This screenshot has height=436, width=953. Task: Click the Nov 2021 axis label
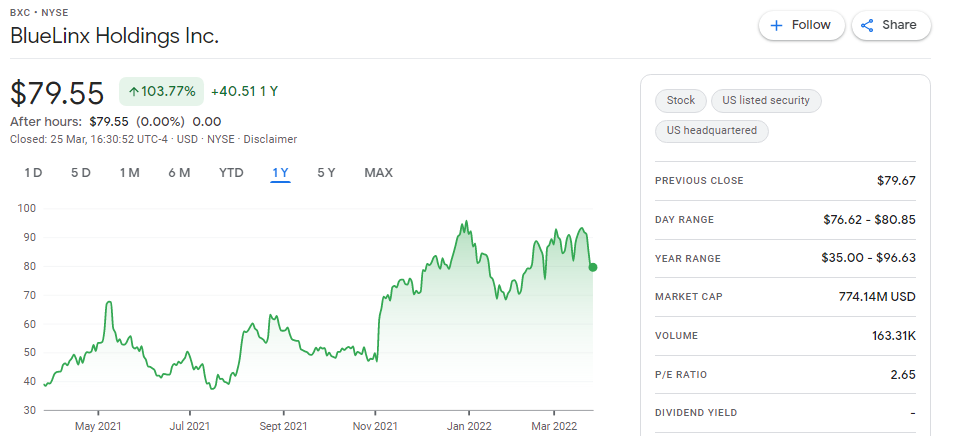[375, 426]
